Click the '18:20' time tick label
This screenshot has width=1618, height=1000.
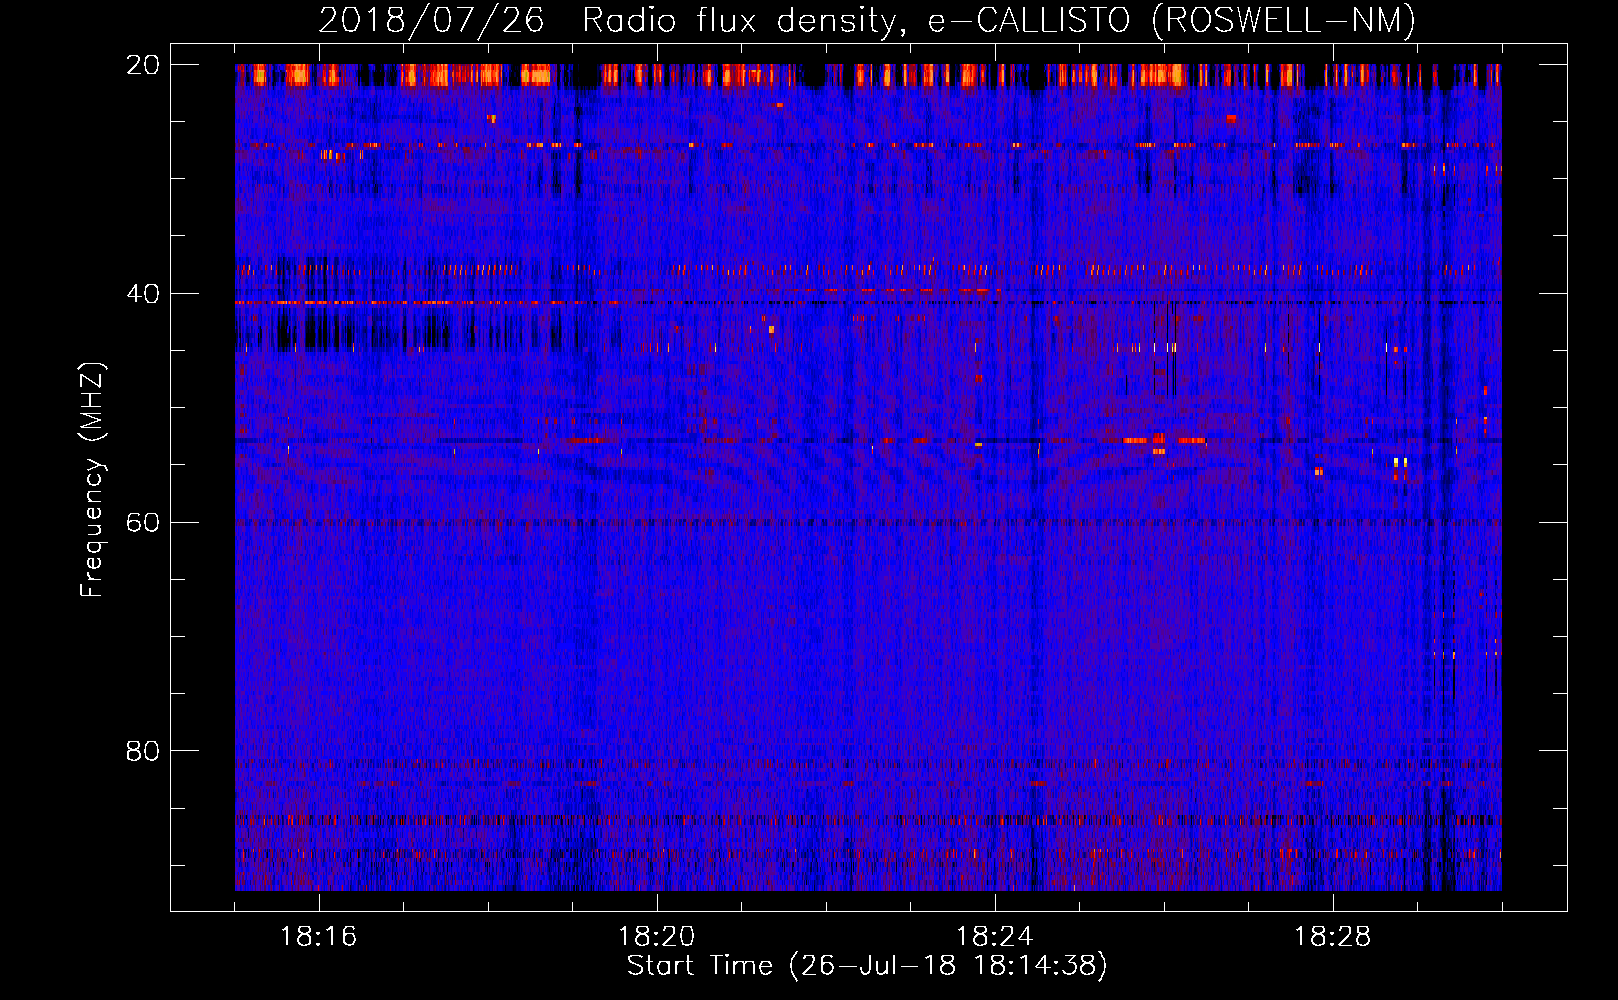pyautogui.click(x=657, y=936)
